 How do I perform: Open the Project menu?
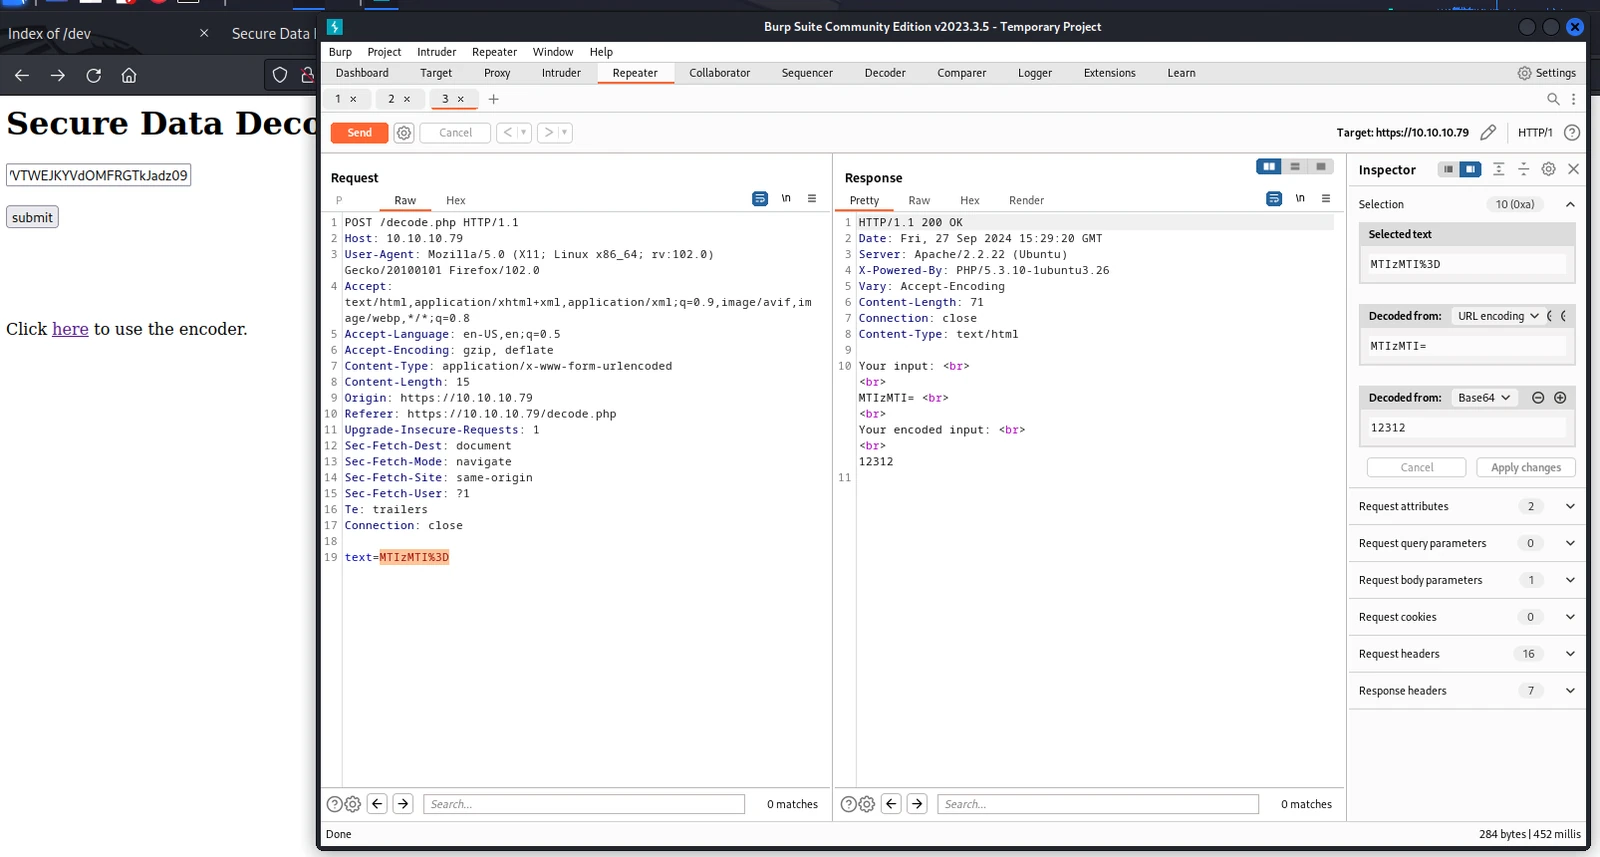coord(384,52)
